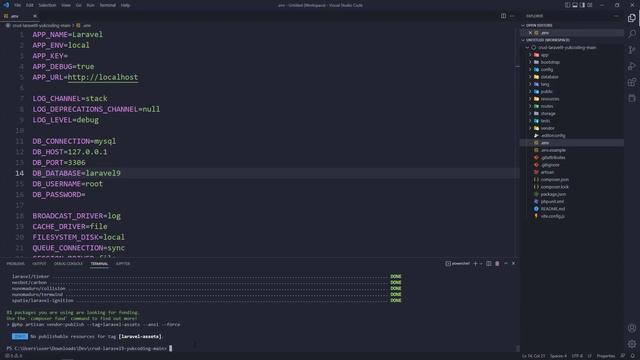Switch to the Debug Console tab

click(x=68, y=264)
